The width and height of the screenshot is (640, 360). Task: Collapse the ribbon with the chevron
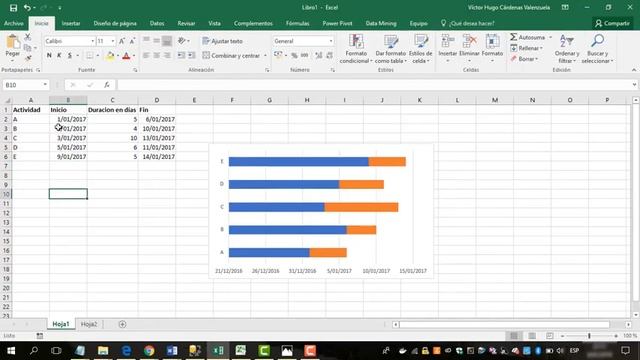[x=634, y=70]
